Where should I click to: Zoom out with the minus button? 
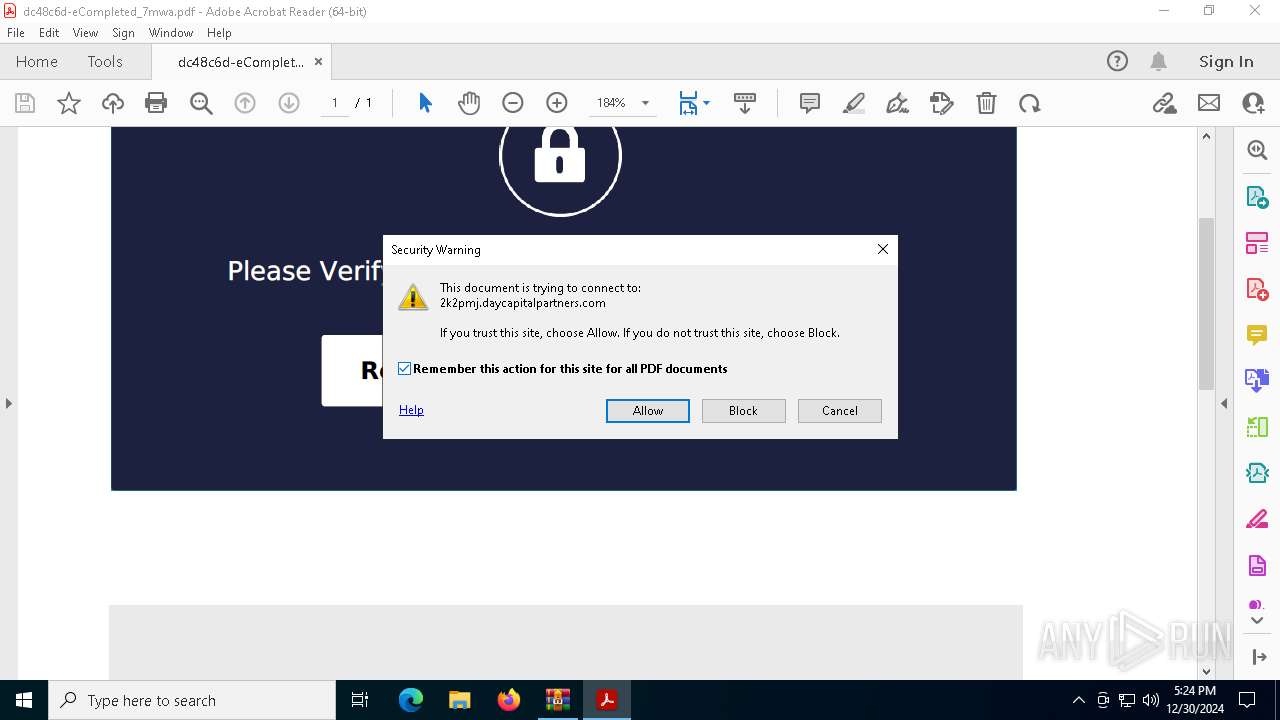pyautogui.click(x=513, y=103)
